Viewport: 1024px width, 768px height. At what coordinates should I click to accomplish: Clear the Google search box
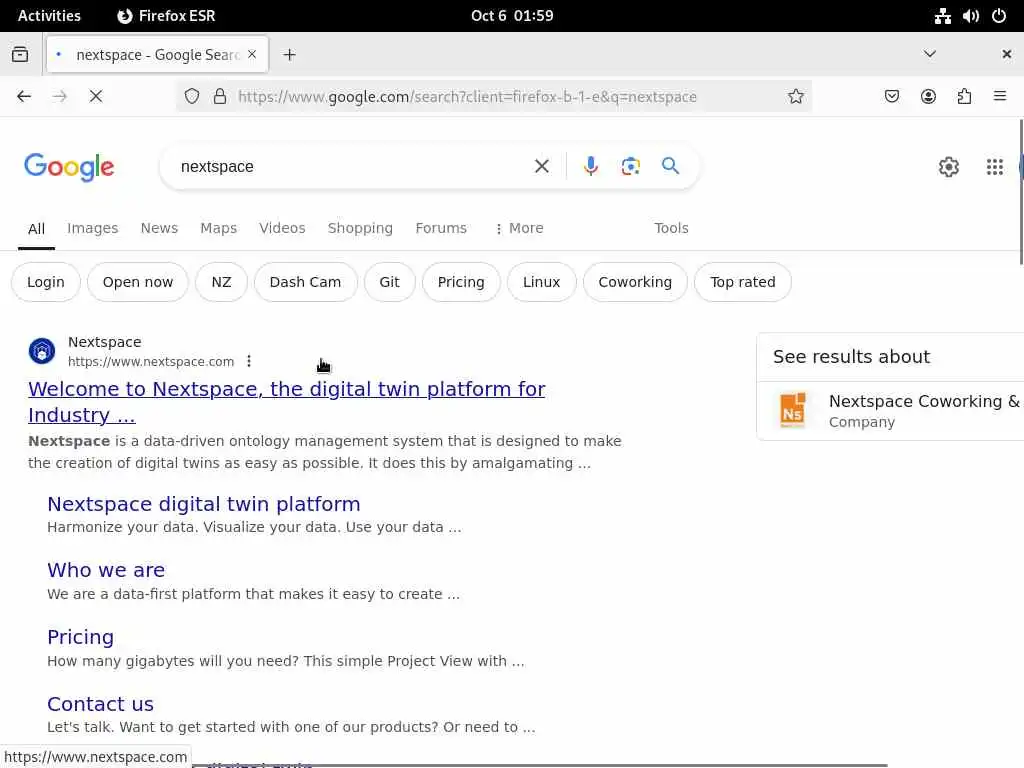541,167
